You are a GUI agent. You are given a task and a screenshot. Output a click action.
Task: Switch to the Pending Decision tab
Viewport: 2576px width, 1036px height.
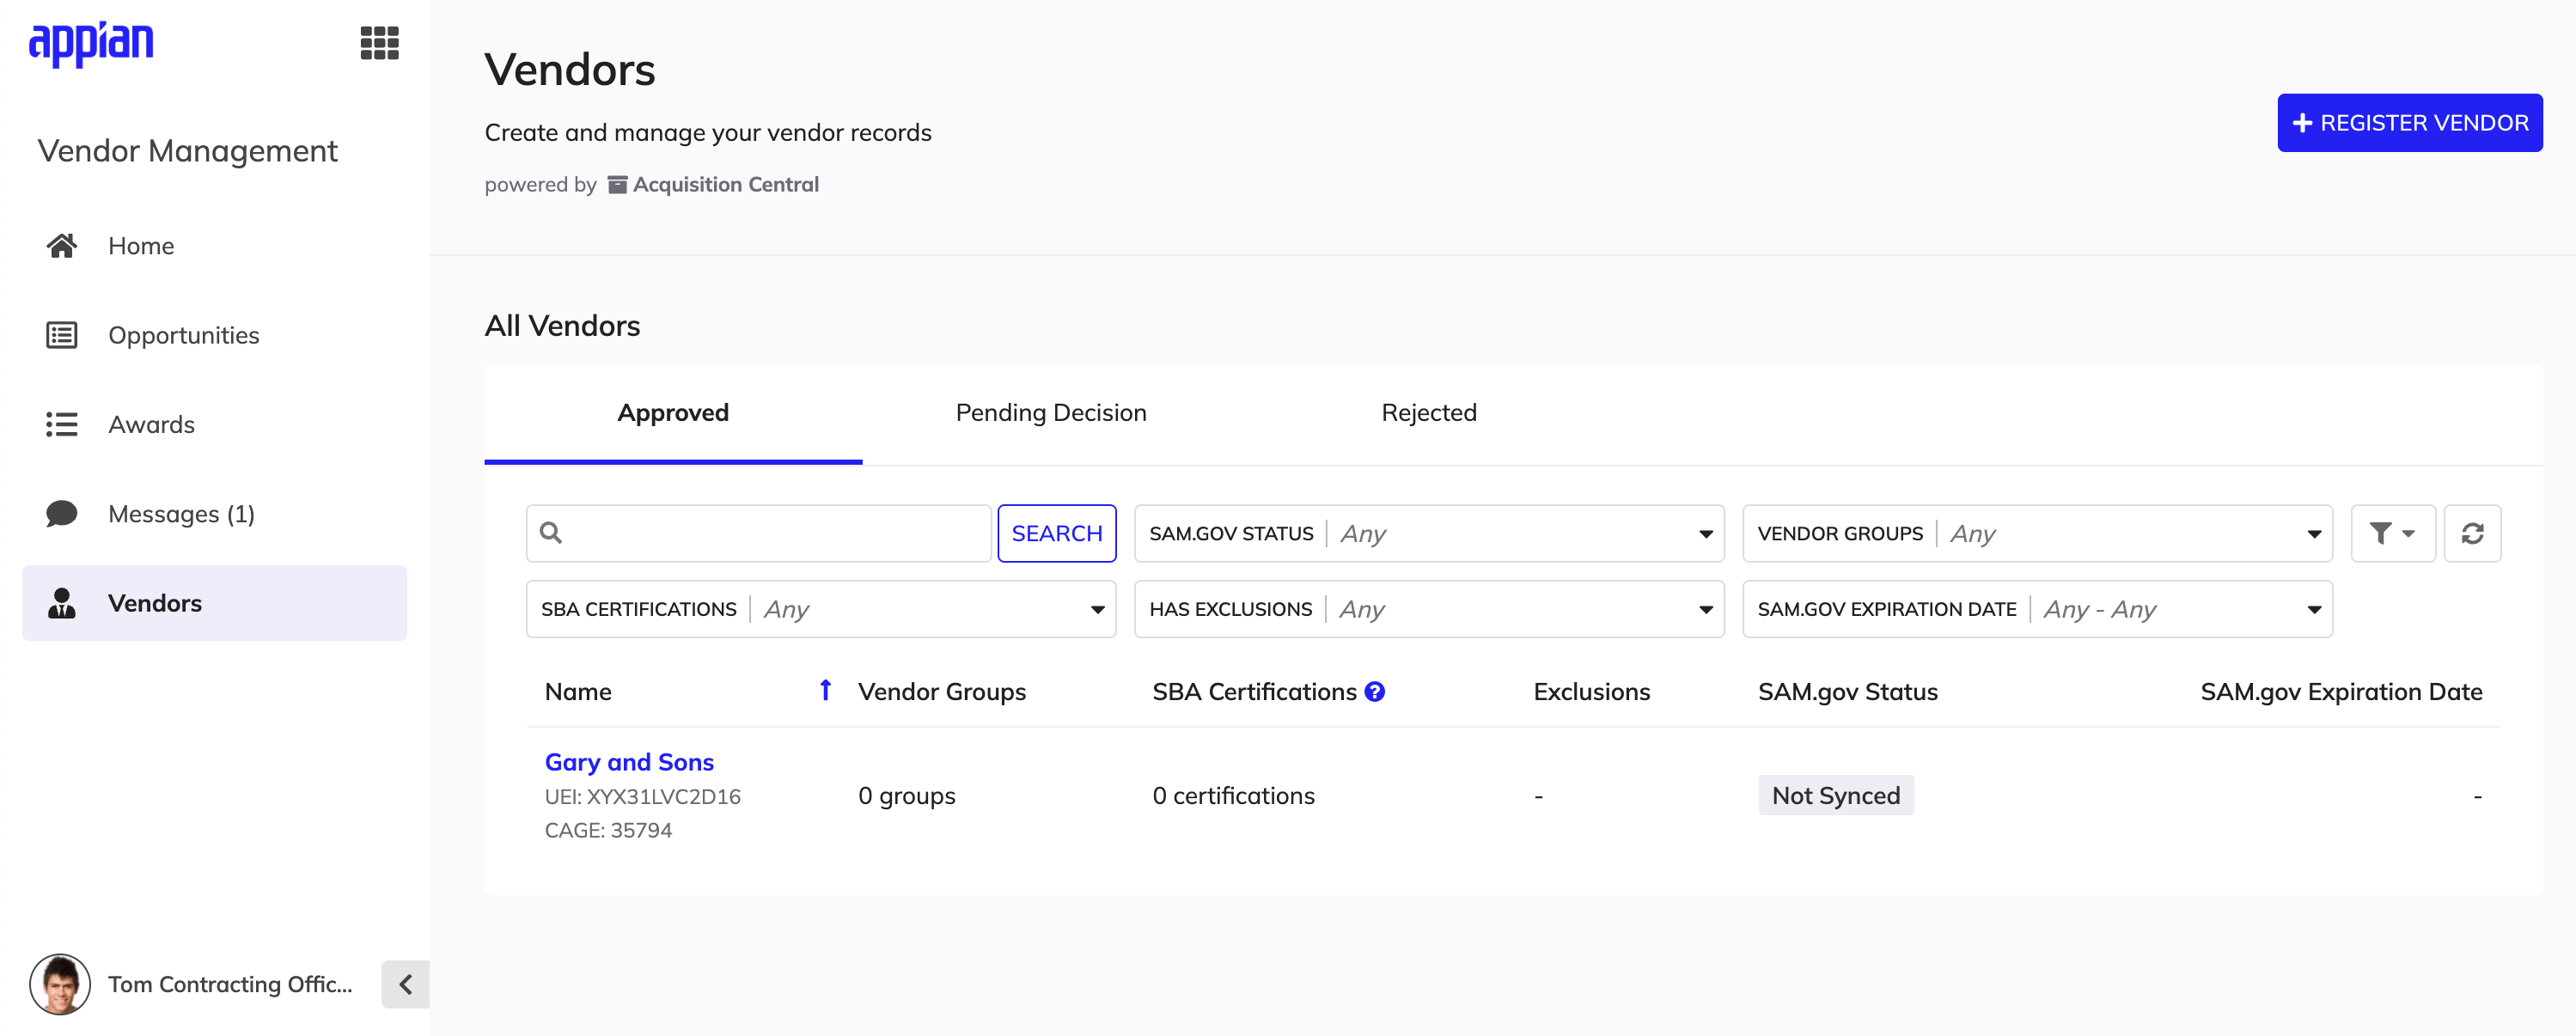point(1051,413)
